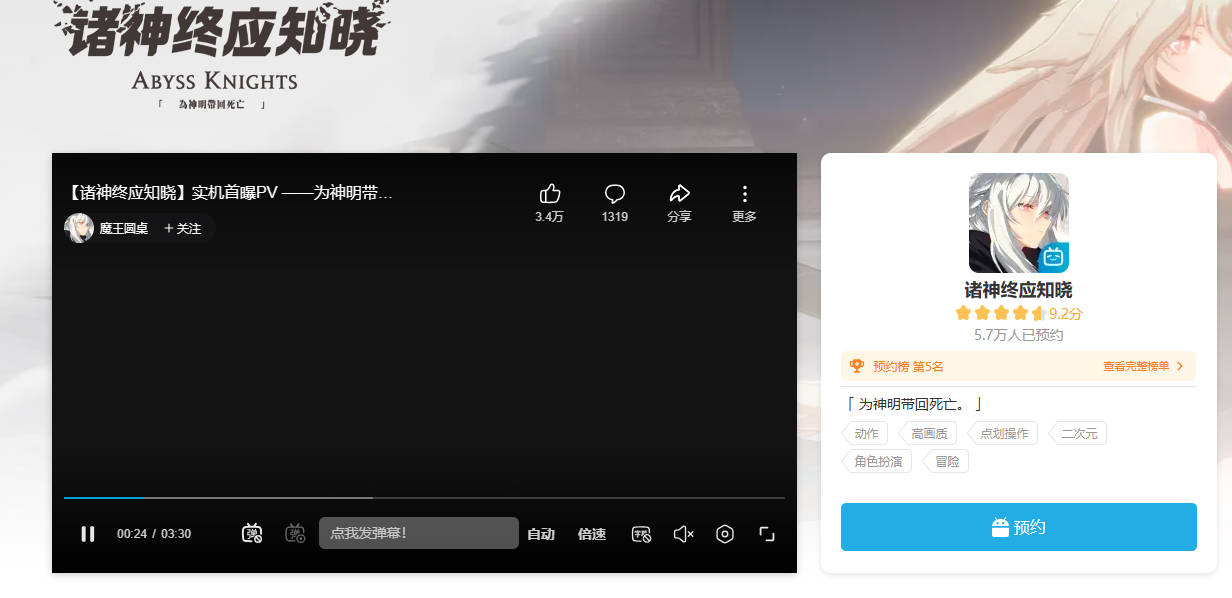Click the 诸神终应知晓 game name in the card
This screenshot has height=598, width=1232.
tap(1018, 290)
